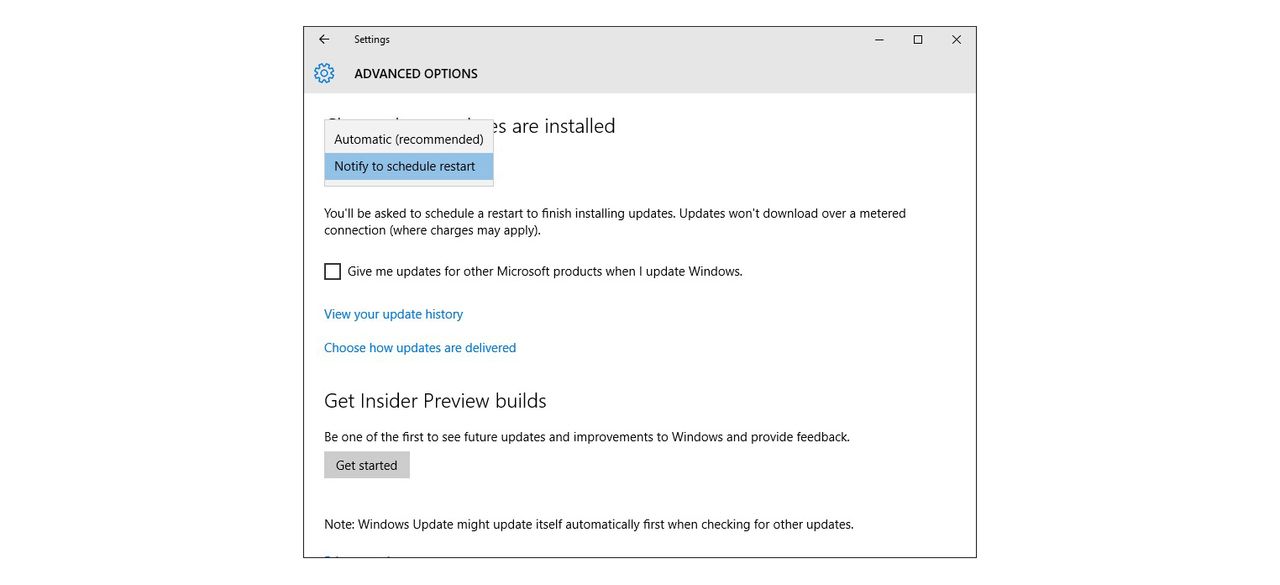1280x585 pixels.
Task: Open Choose how updates are delivered
Action: (420, 348)
